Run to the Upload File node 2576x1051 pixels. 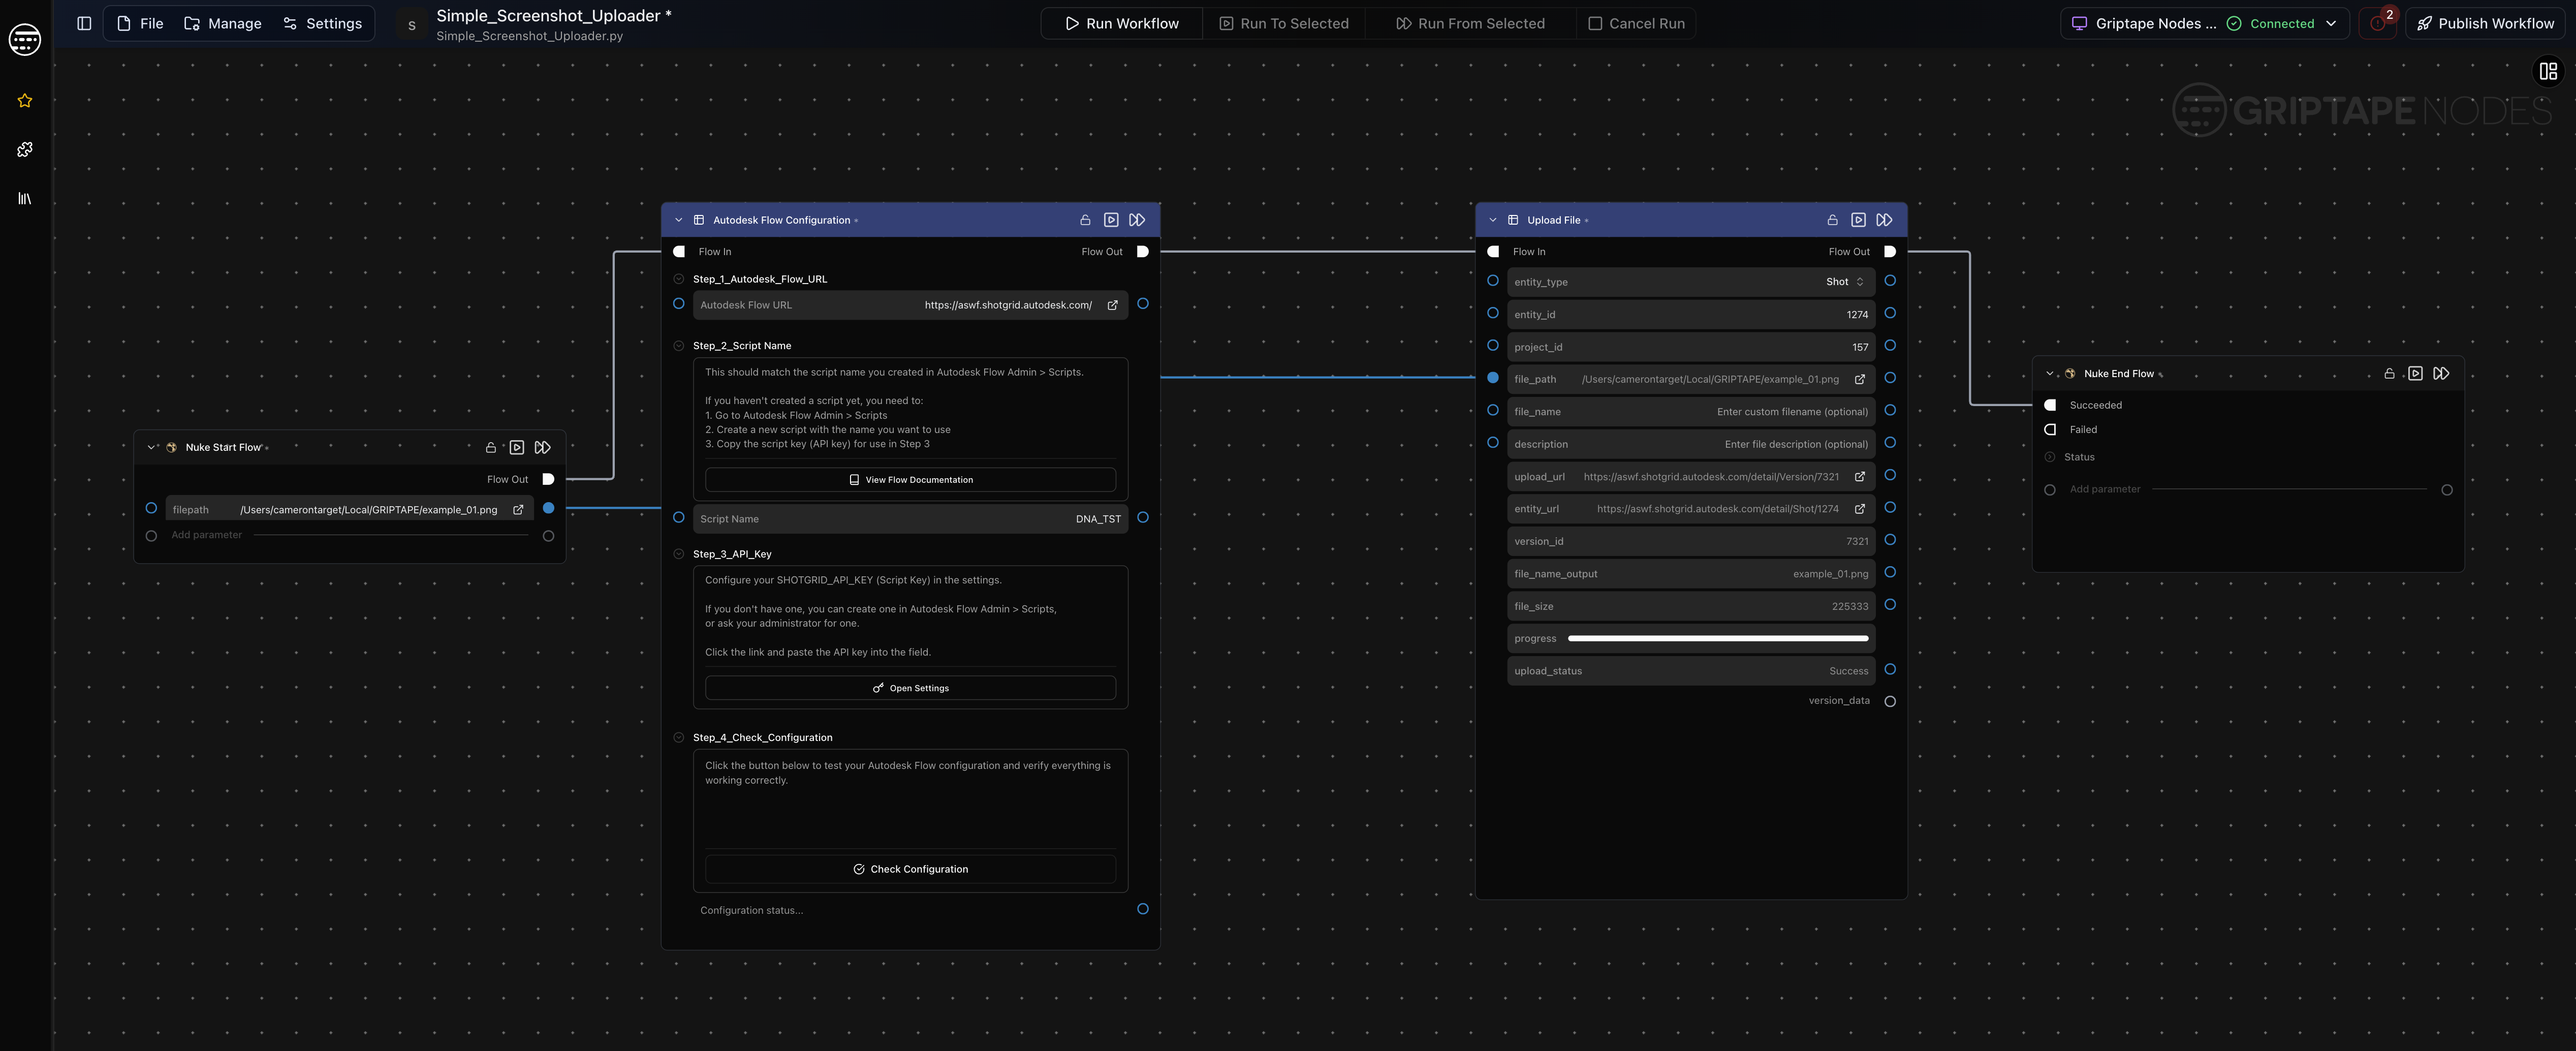[x=1858, y=220]
